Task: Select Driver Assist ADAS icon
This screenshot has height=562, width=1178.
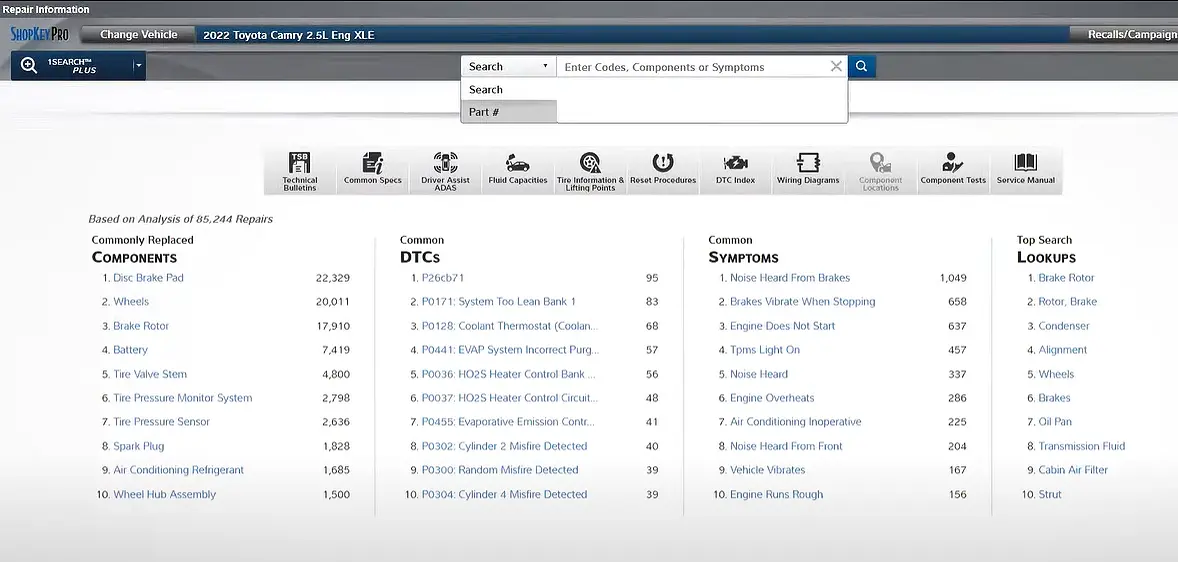Action: point(445,170)
